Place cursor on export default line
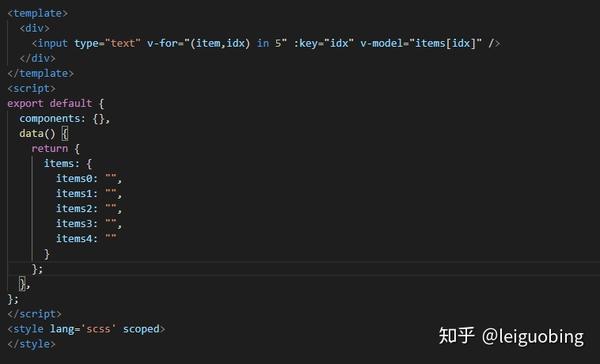The image size is (600, 364). (55, 103)
